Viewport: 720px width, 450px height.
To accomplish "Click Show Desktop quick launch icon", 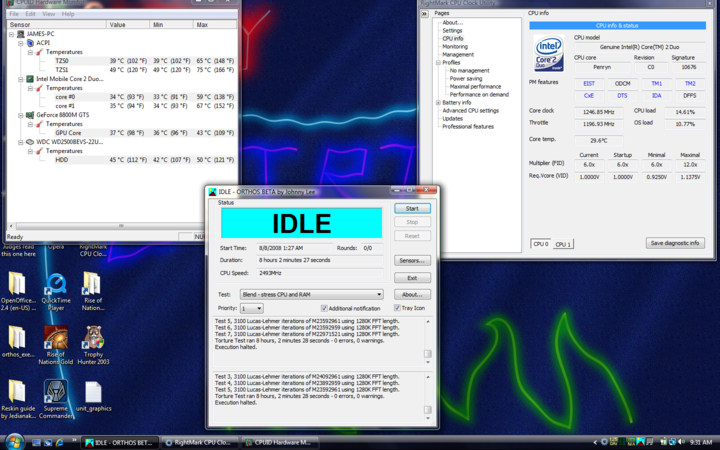I will pyautogui.click(x=36, y=443).
